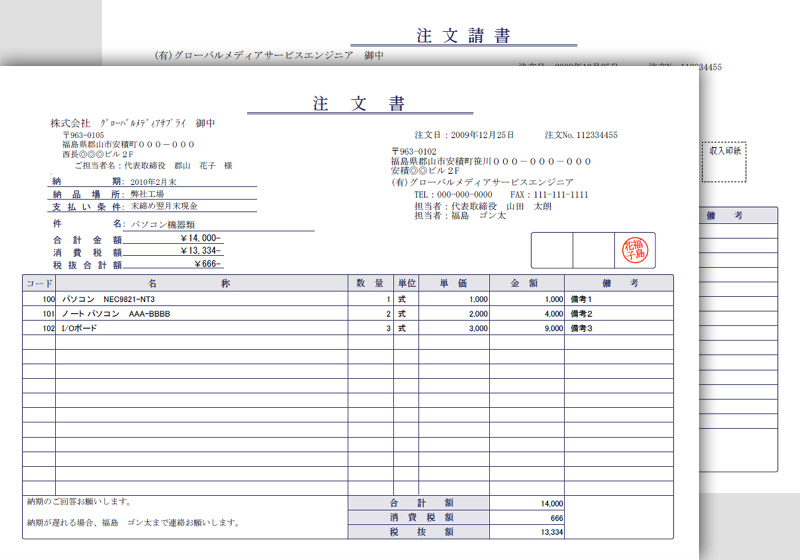Click the 注文書 title of the front document

click(359, 104)
